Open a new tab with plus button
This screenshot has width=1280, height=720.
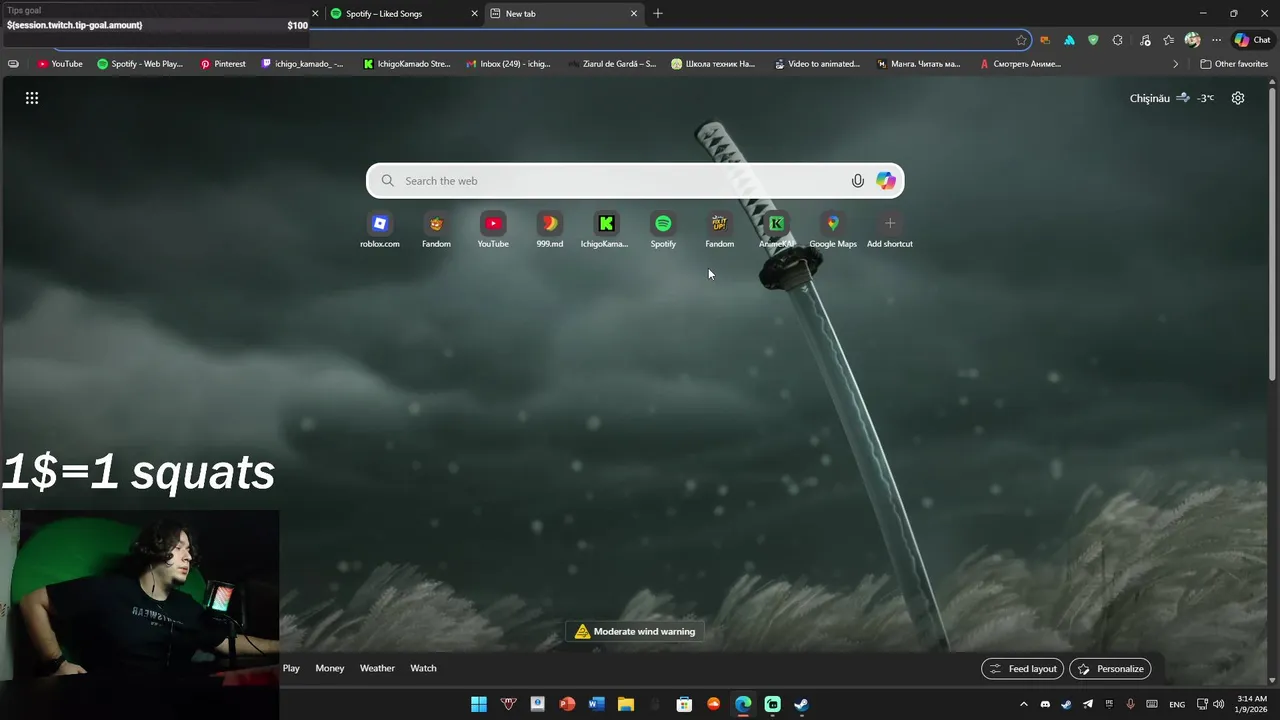(658, 14)
